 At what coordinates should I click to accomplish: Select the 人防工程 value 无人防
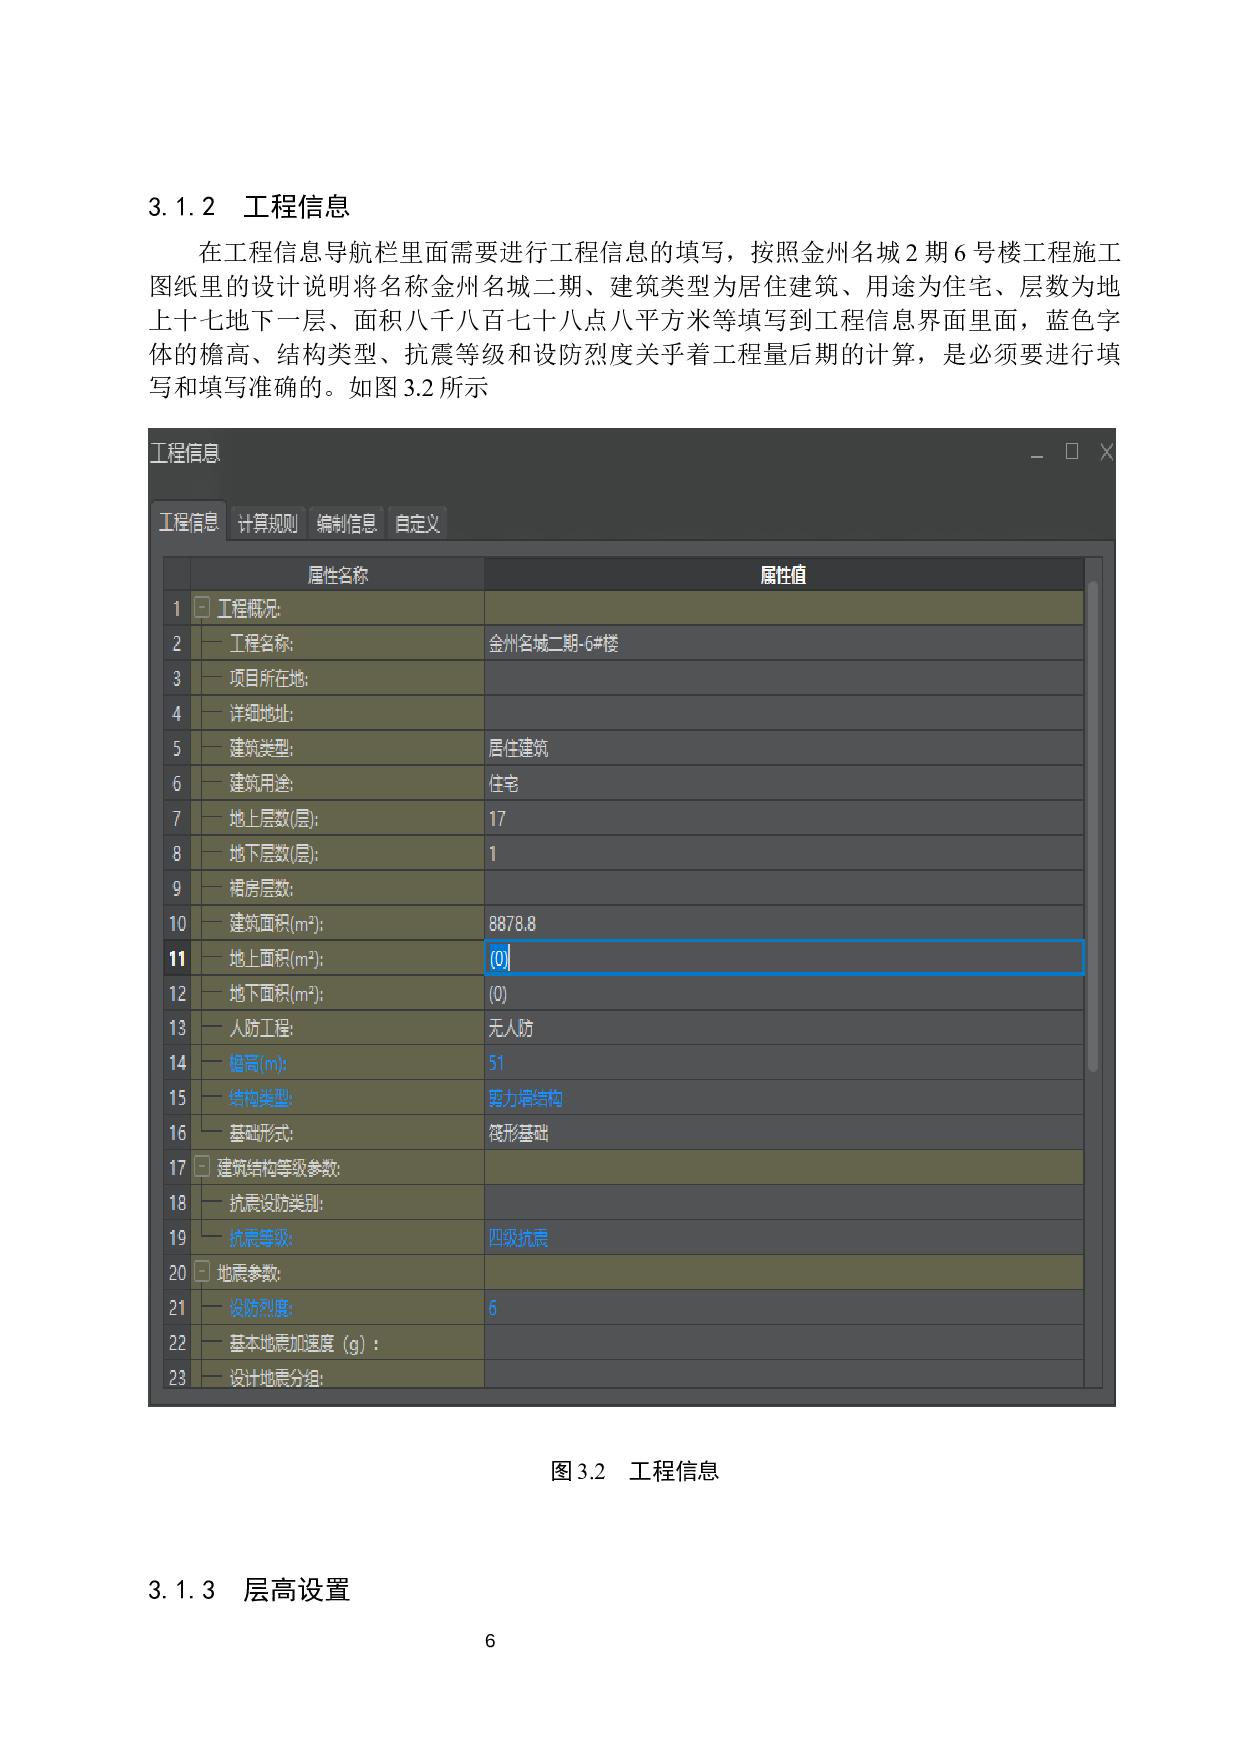pos(784,1028)
